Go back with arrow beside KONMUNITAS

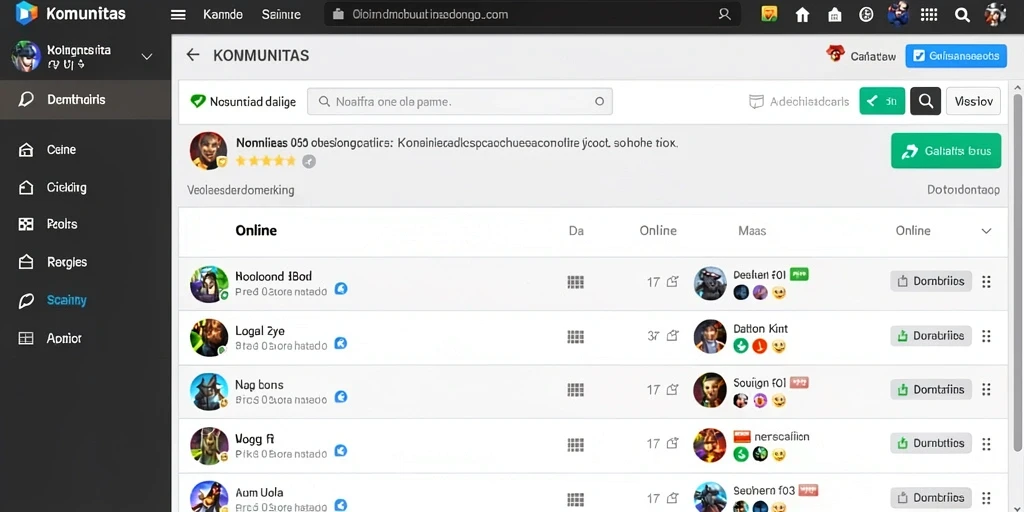[x=193, y=55]
